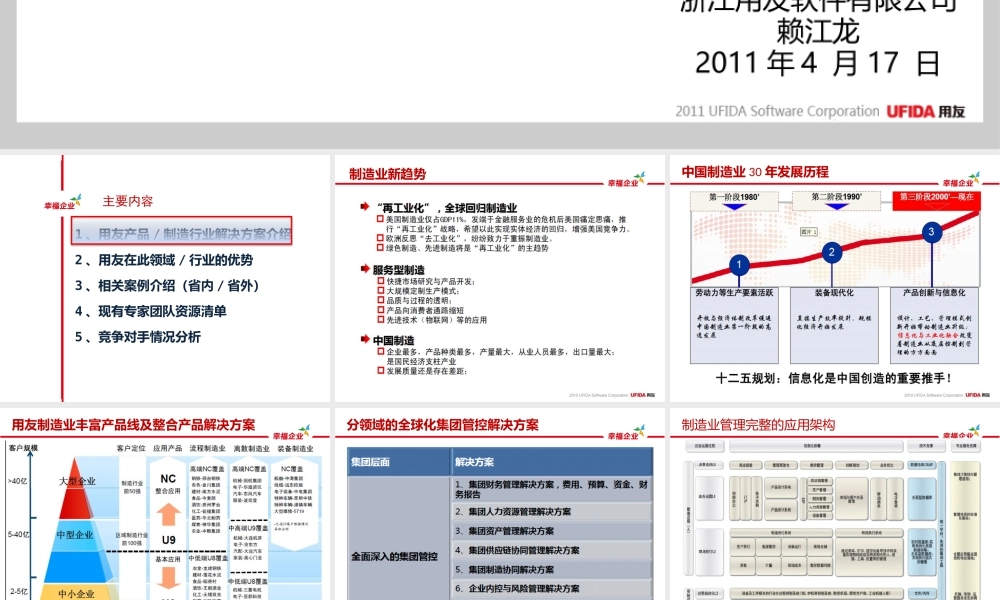Click blue triangle under 第一阶段1980'
The image size is (1000, 600).
pyautogui.click(x=734, y=207)
